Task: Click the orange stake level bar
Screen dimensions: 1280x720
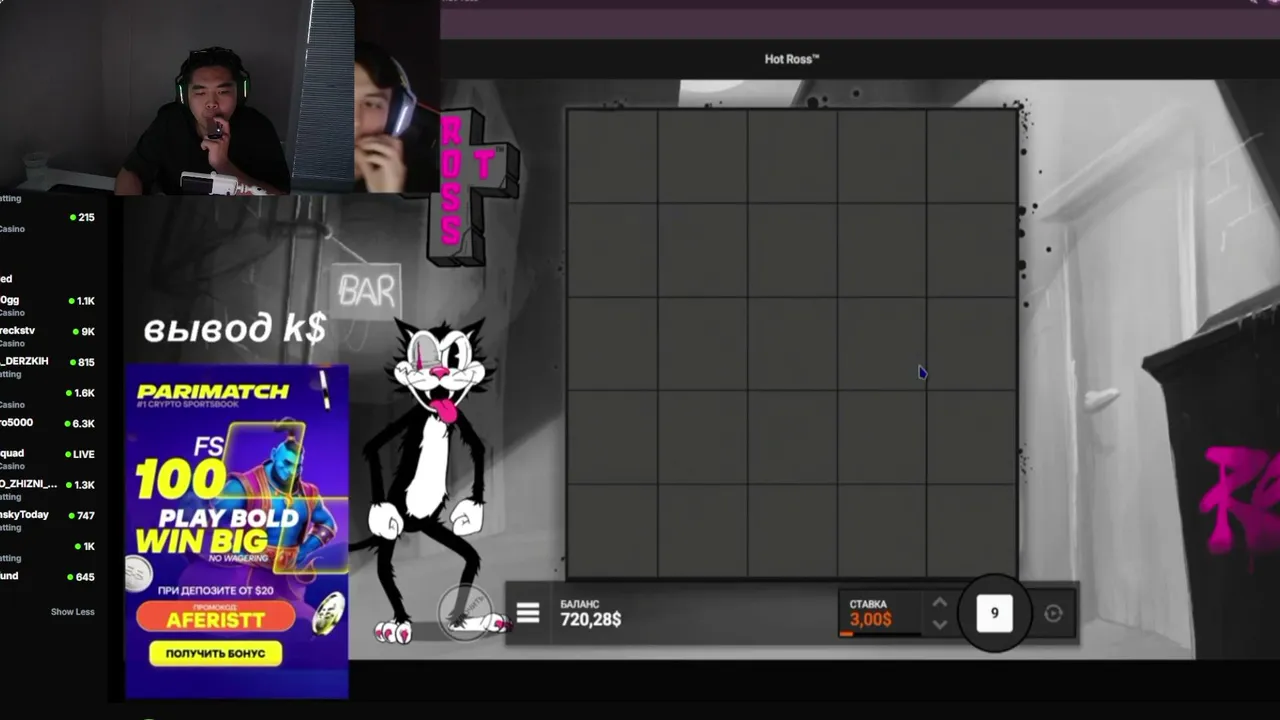Action: pos(846,633)
